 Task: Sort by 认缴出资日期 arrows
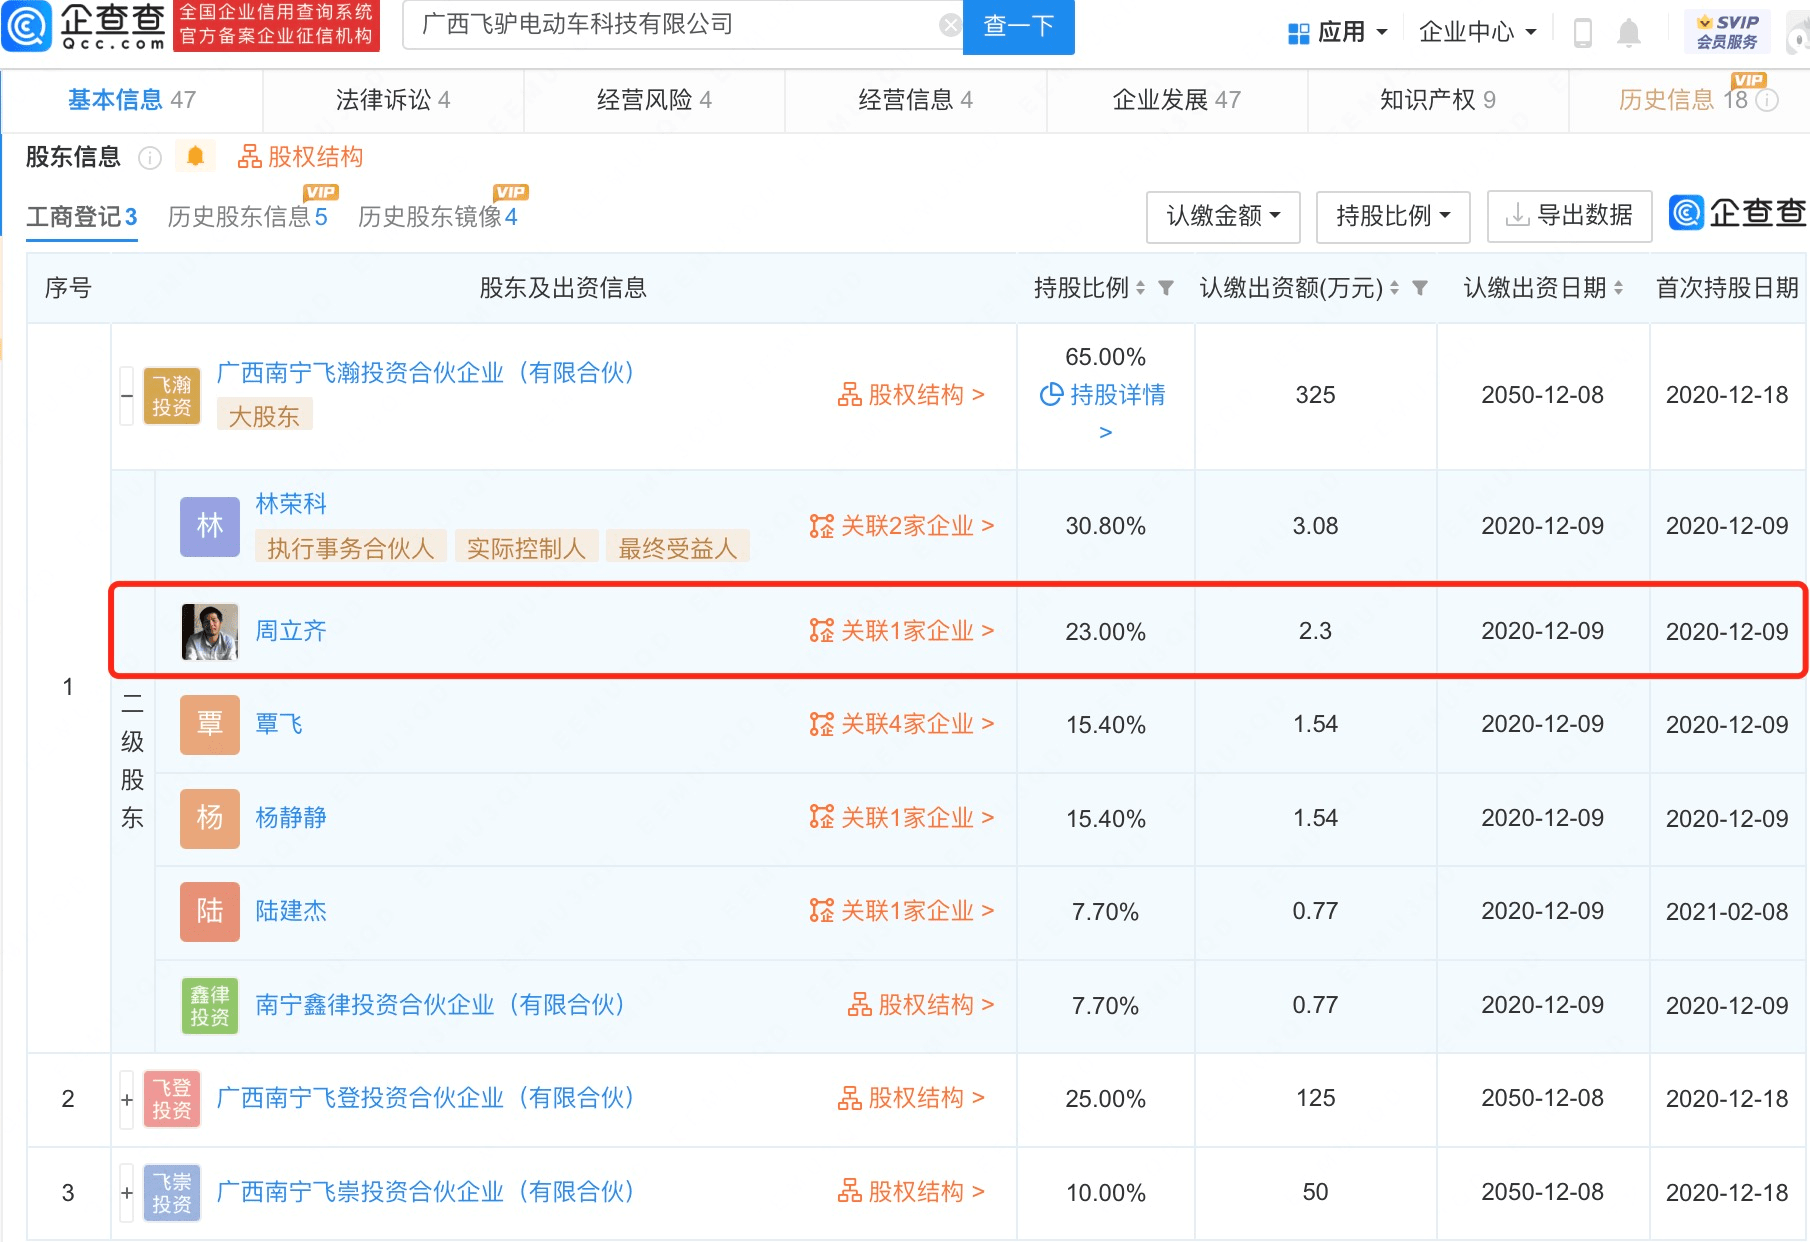pyautogui.click(x=1619, y=288)
